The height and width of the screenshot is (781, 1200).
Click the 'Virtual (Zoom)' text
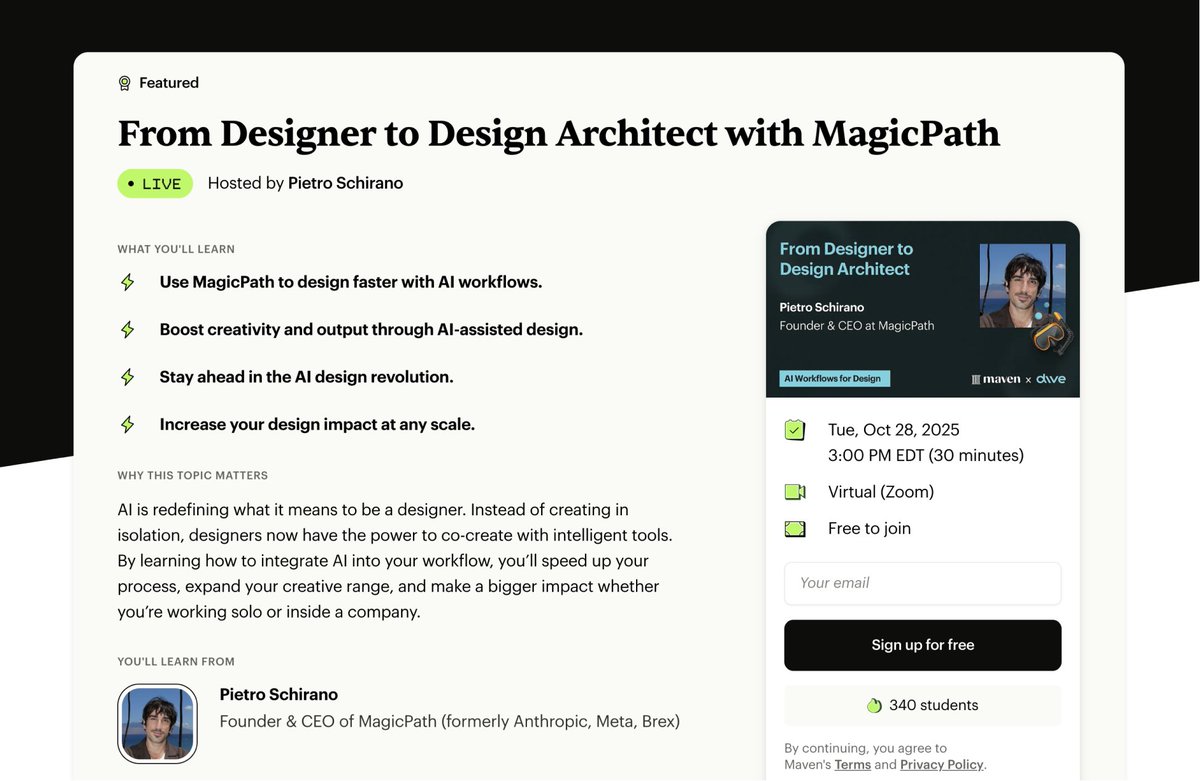(x=881, y=492)
